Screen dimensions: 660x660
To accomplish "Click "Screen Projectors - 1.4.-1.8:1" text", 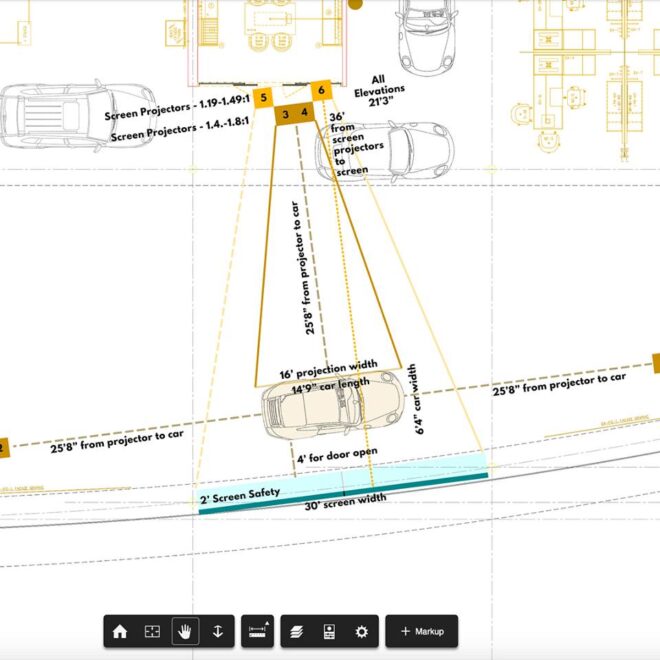I will point(180,129).
